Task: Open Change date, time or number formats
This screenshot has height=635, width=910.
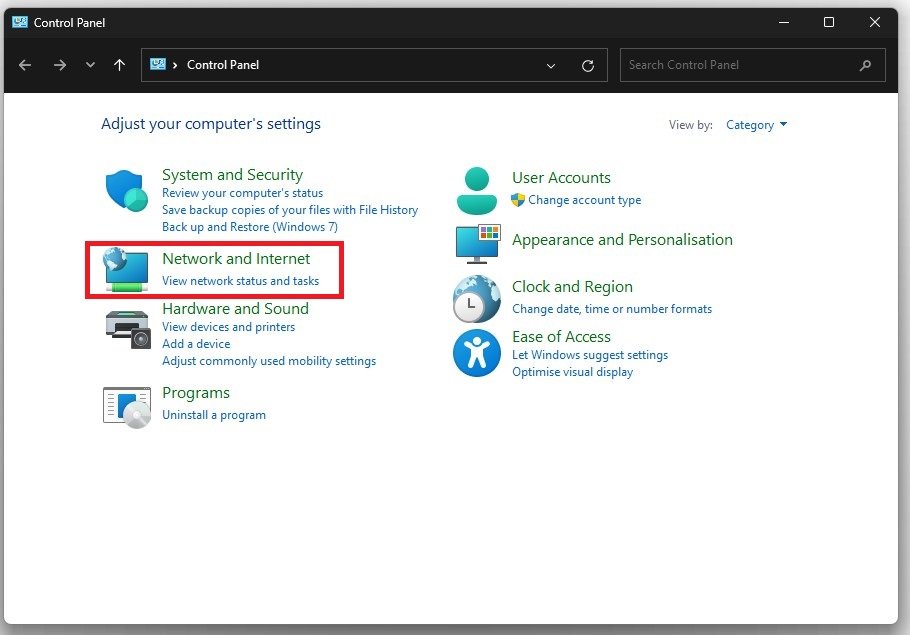Action: [612, 309]
